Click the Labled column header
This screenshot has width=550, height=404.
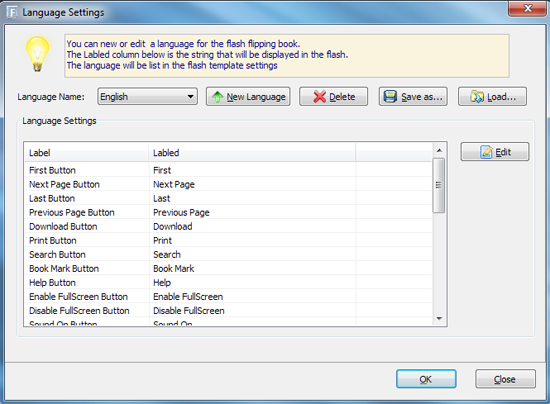252,153
